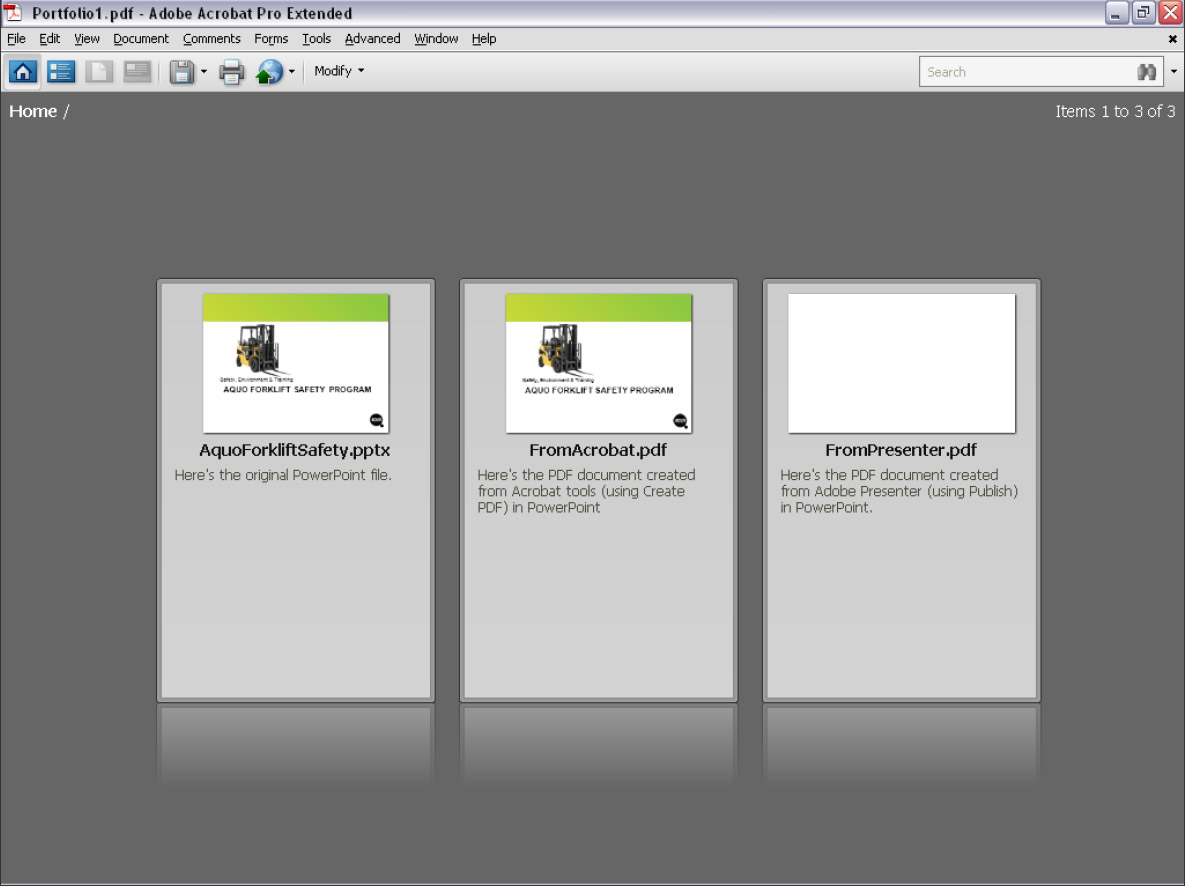Viewport: 1185px width, 886px height.
Task: Click the grayed Preview file page icon
Action: pyautogui.click(x=98, y=72)
